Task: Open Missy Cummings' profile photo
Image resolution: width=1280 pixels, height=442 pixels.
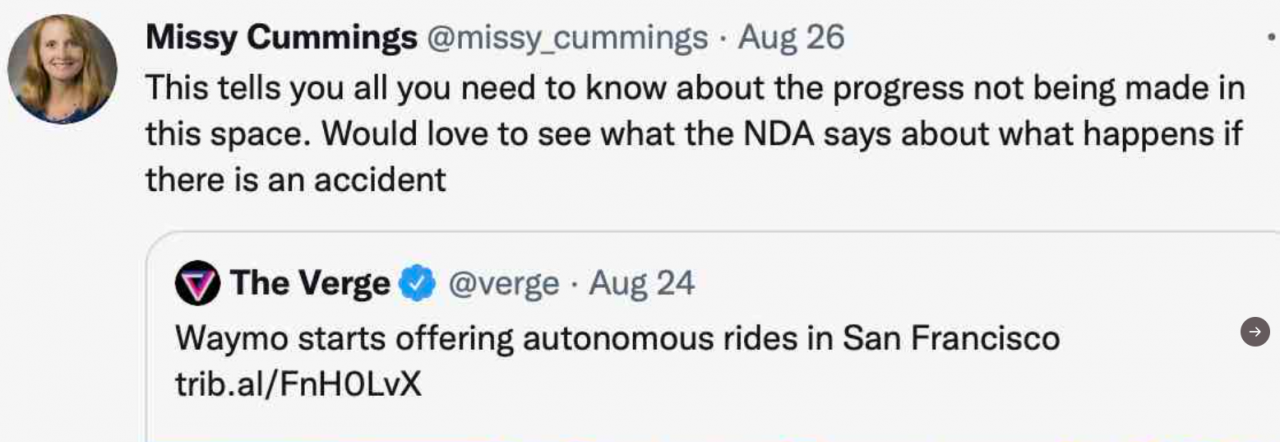Action: click(x=63, y=69)
